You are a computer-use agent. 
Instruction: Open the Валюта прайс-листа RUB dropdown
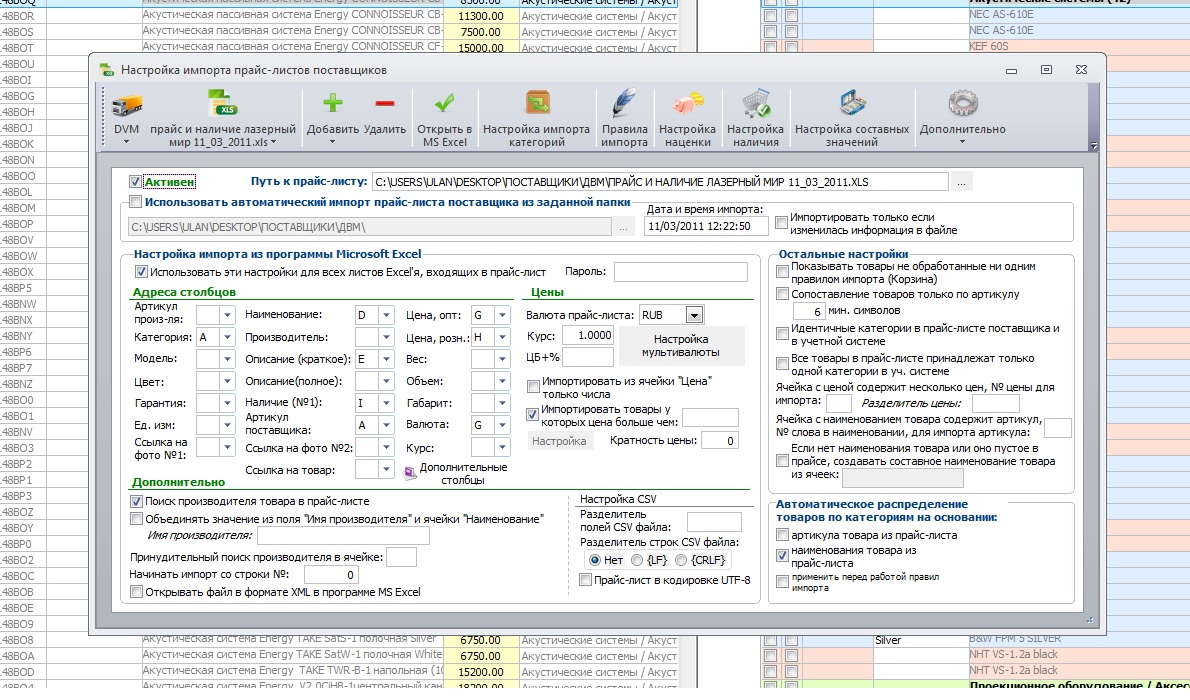tap(694, 314)
